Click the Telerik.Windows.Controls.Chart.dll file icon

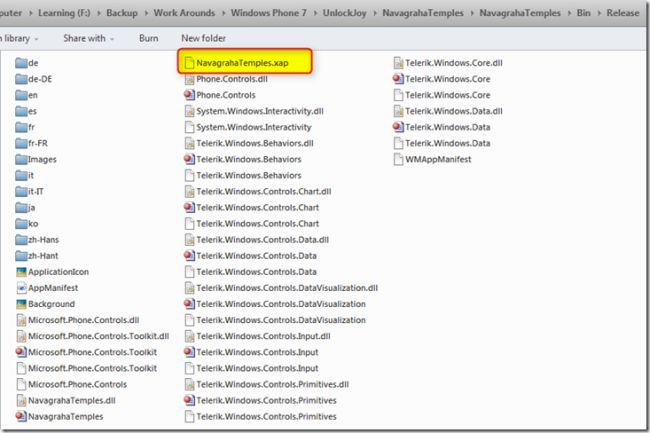(x=189, y=191)
